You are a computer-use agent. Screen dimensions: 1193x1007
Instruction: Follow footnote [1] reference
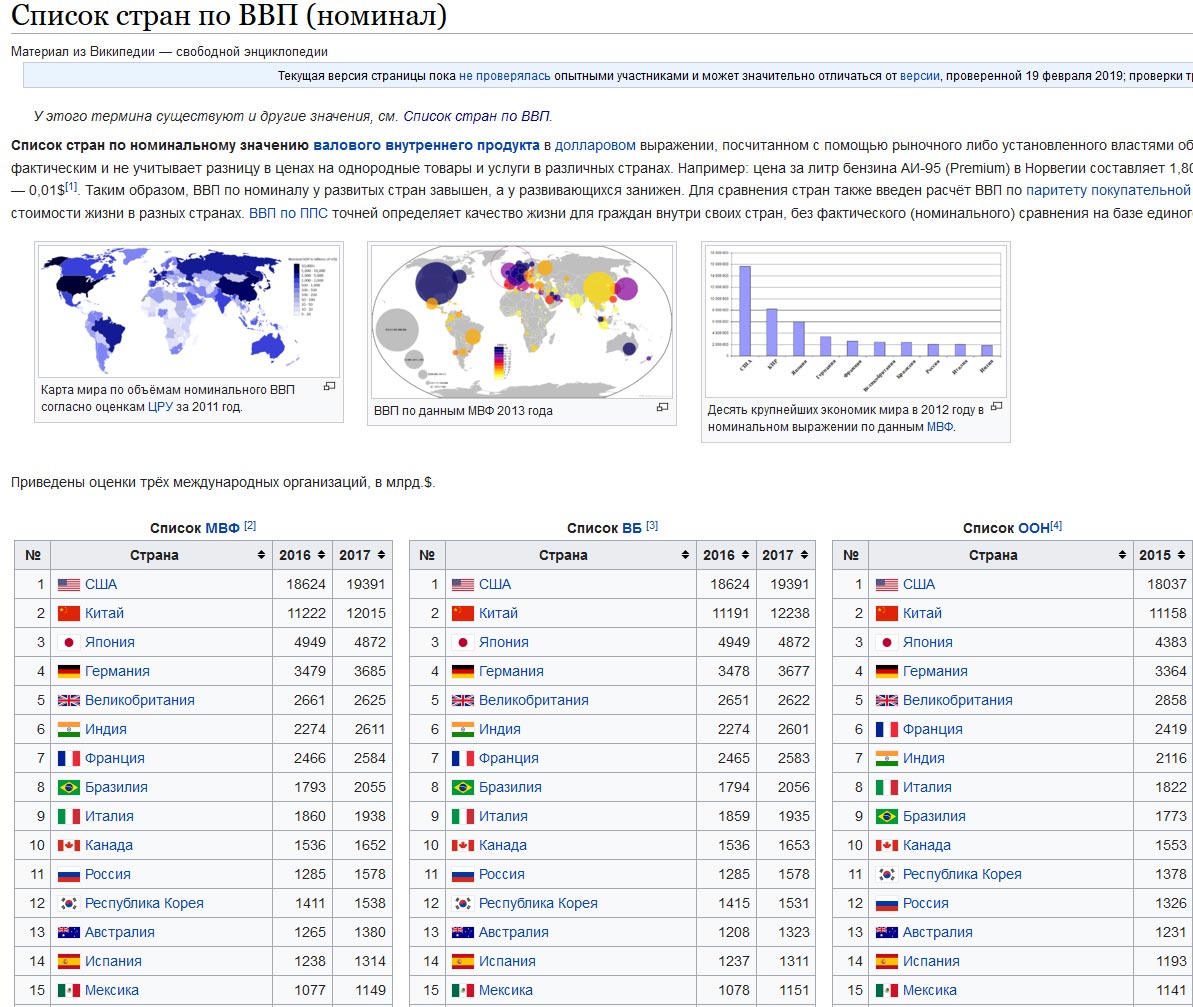click(71, 187)
